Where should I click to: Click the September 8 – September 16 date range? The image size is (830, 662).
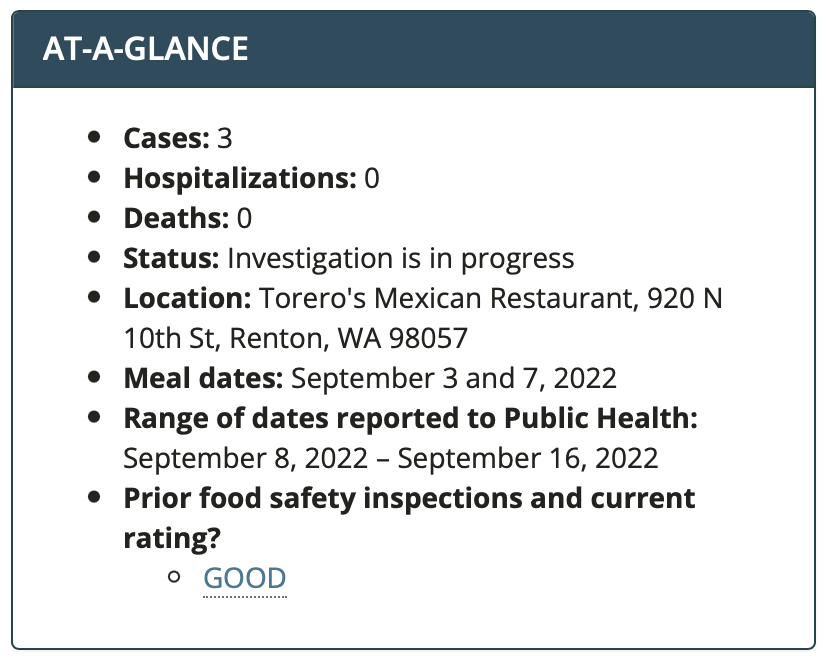tap(391, 458)
